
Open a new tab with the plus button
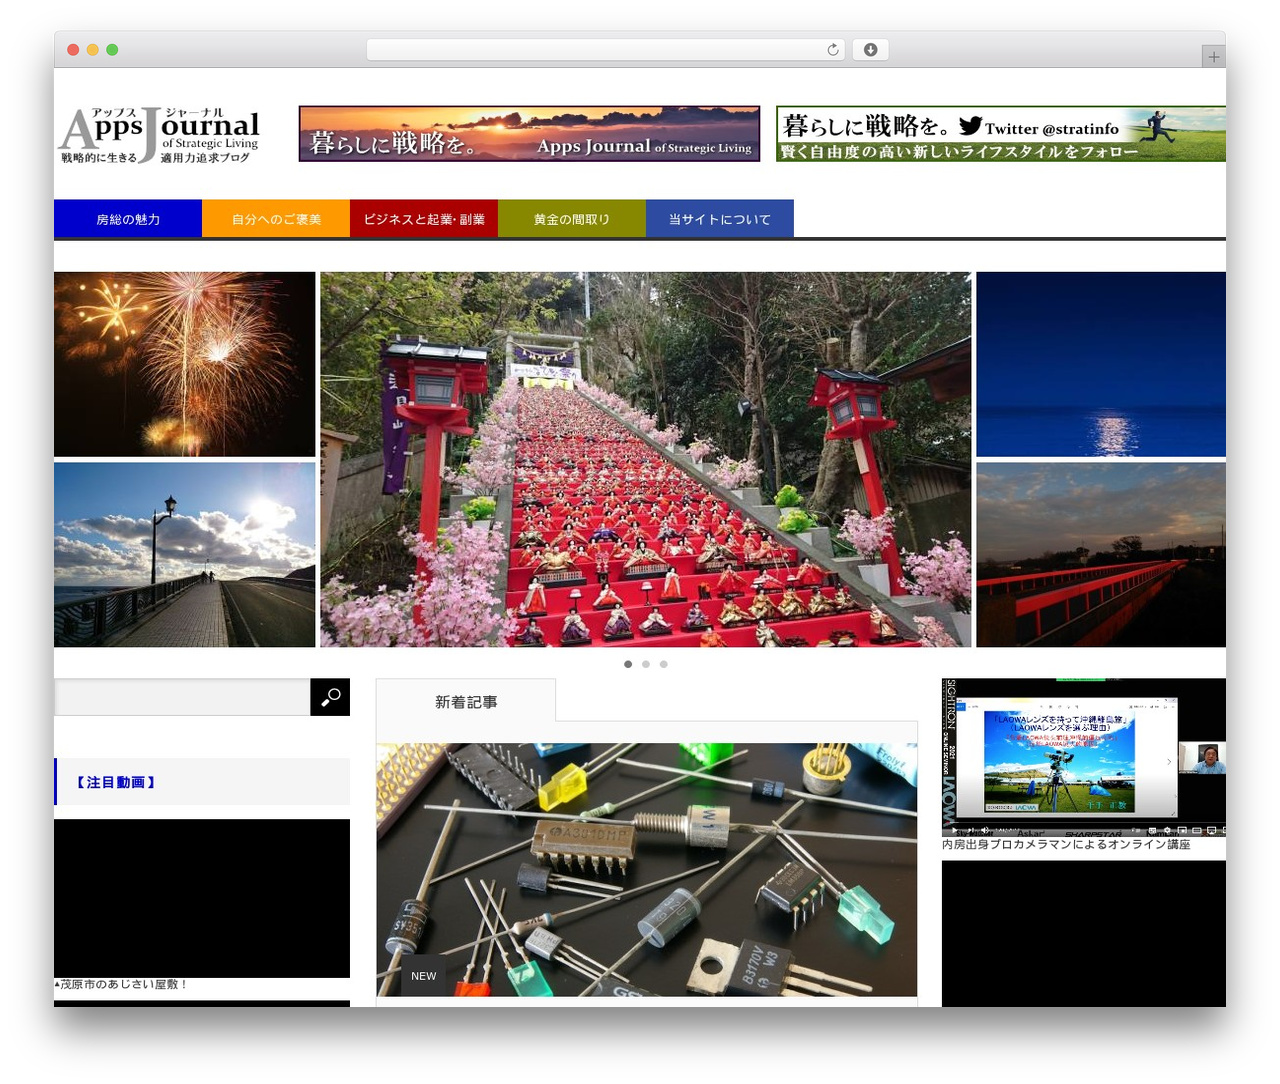pos(1213,57)
